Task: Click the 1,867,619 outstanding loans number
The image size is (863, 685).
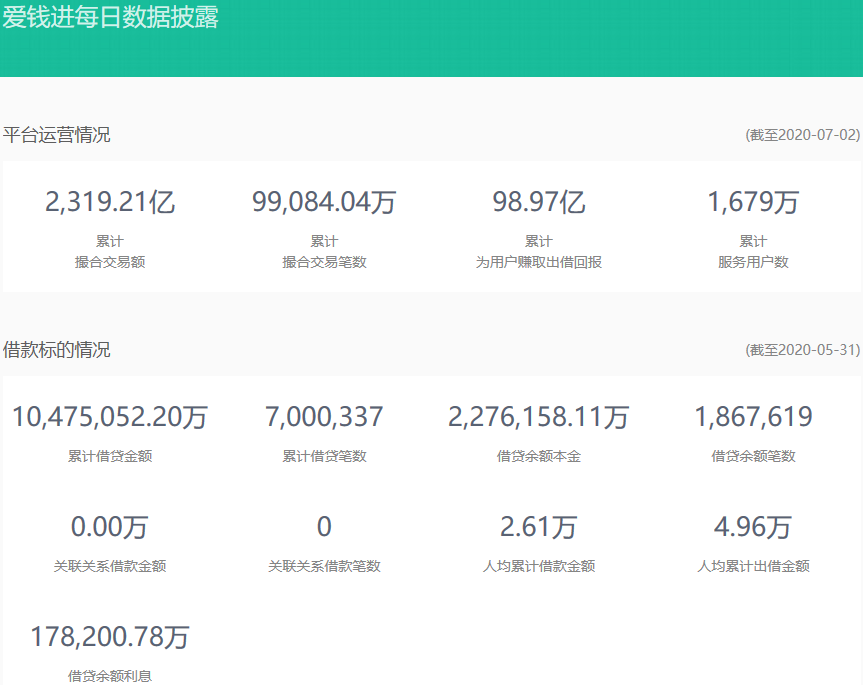Action: click(753, 417)
